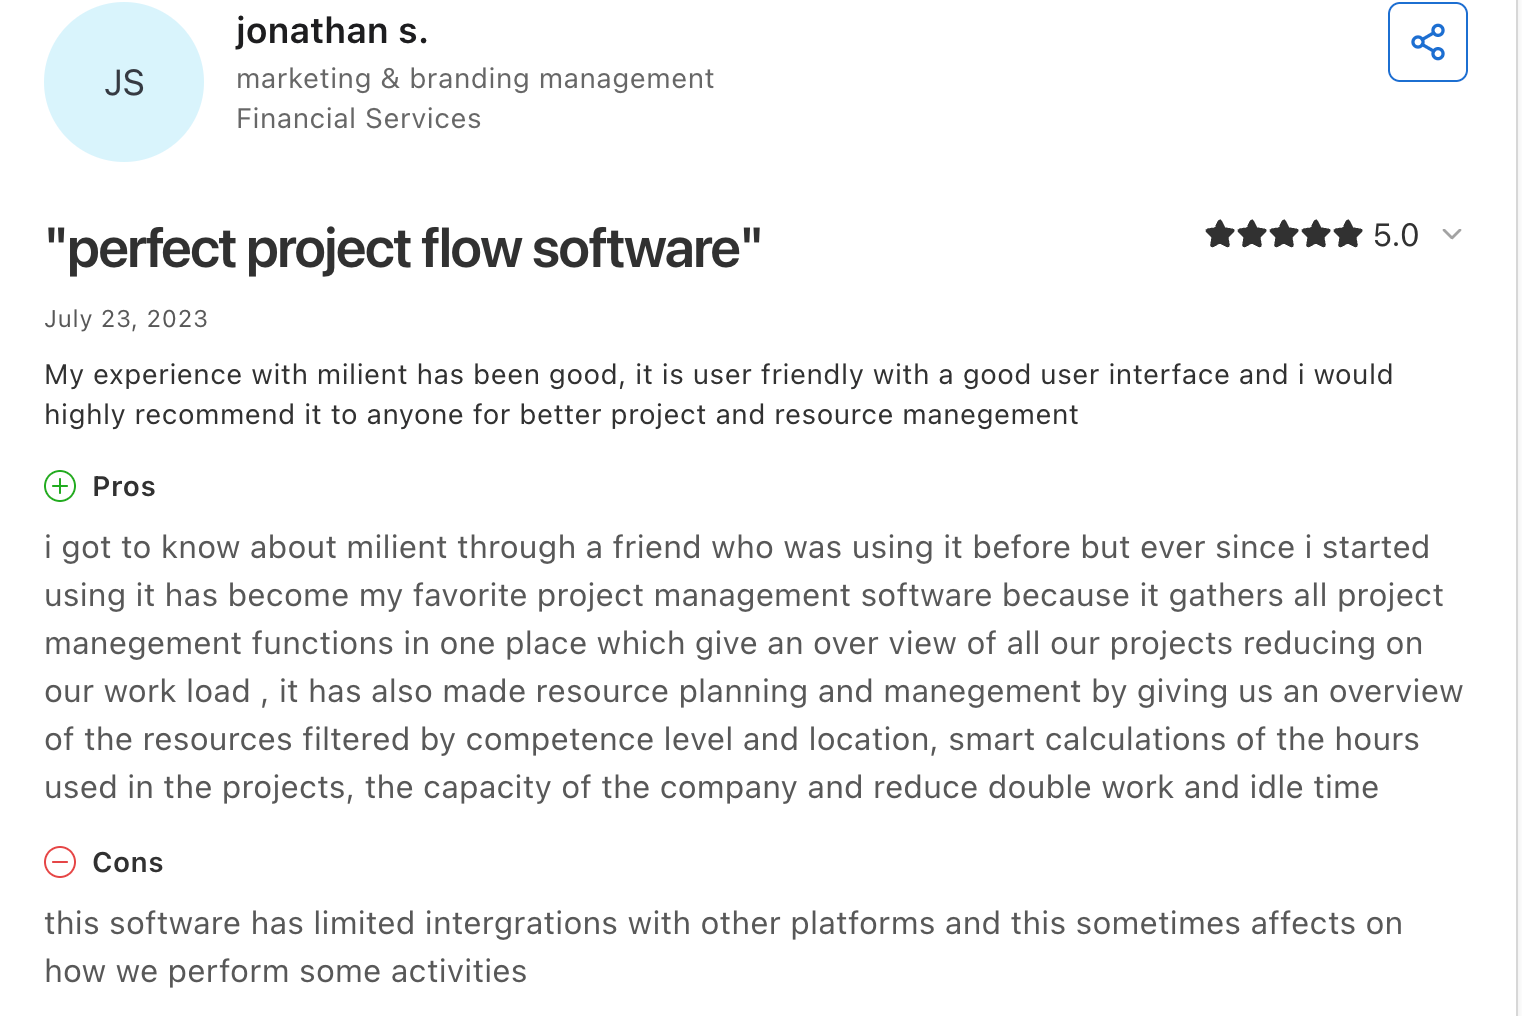This screenshot has width=1522, height=1016.
Task: Select the Pros heading
Action: click(x=123, y=487)
